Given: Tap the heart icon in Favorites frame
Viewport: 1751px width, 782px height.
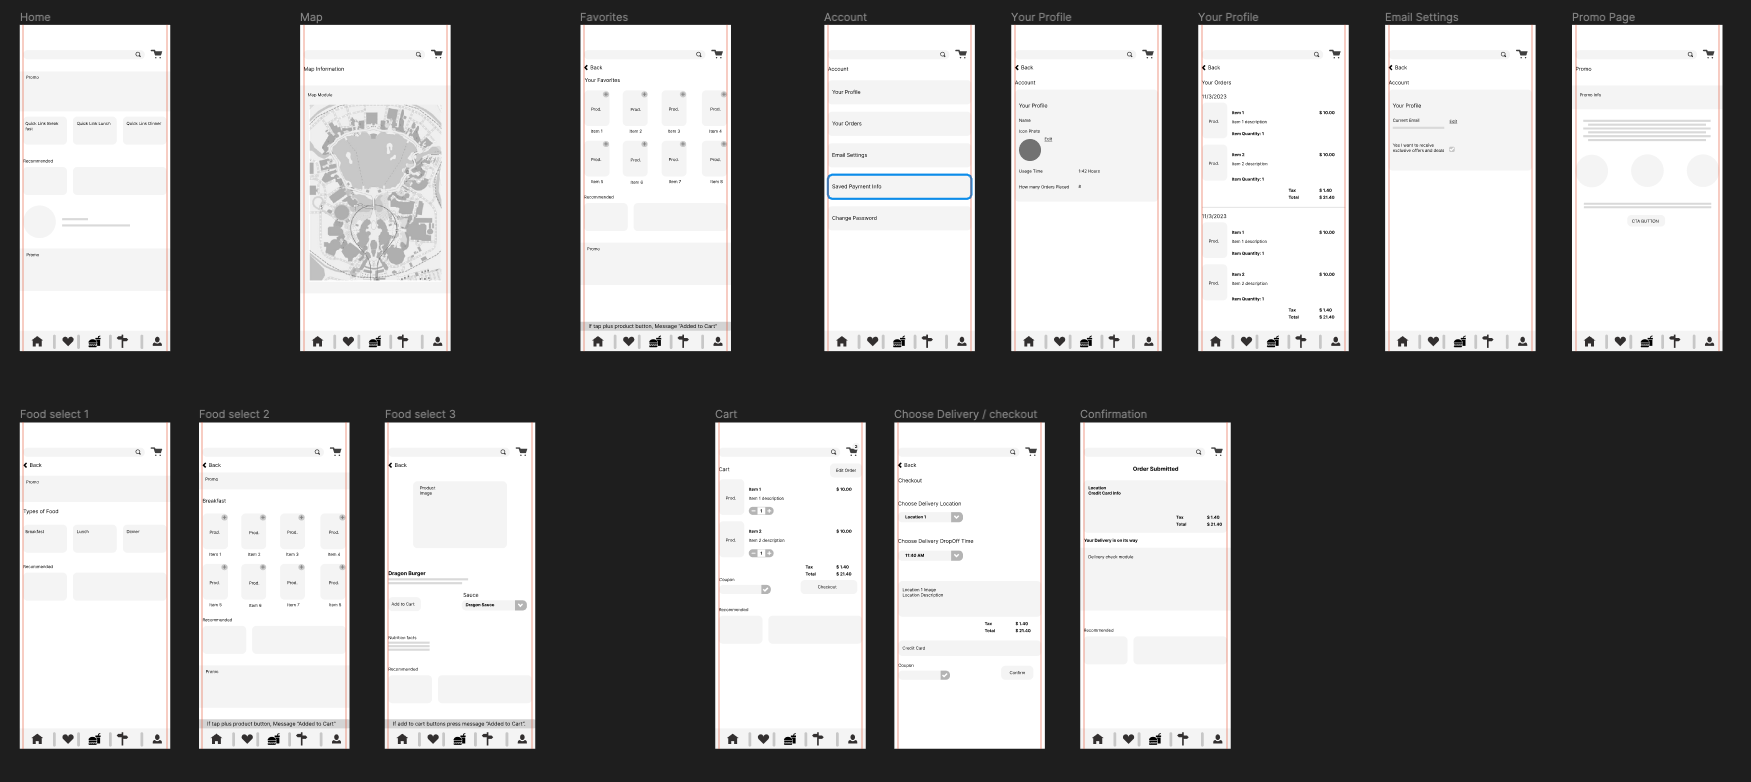Looking at the screenshot, I should [628, 342].
